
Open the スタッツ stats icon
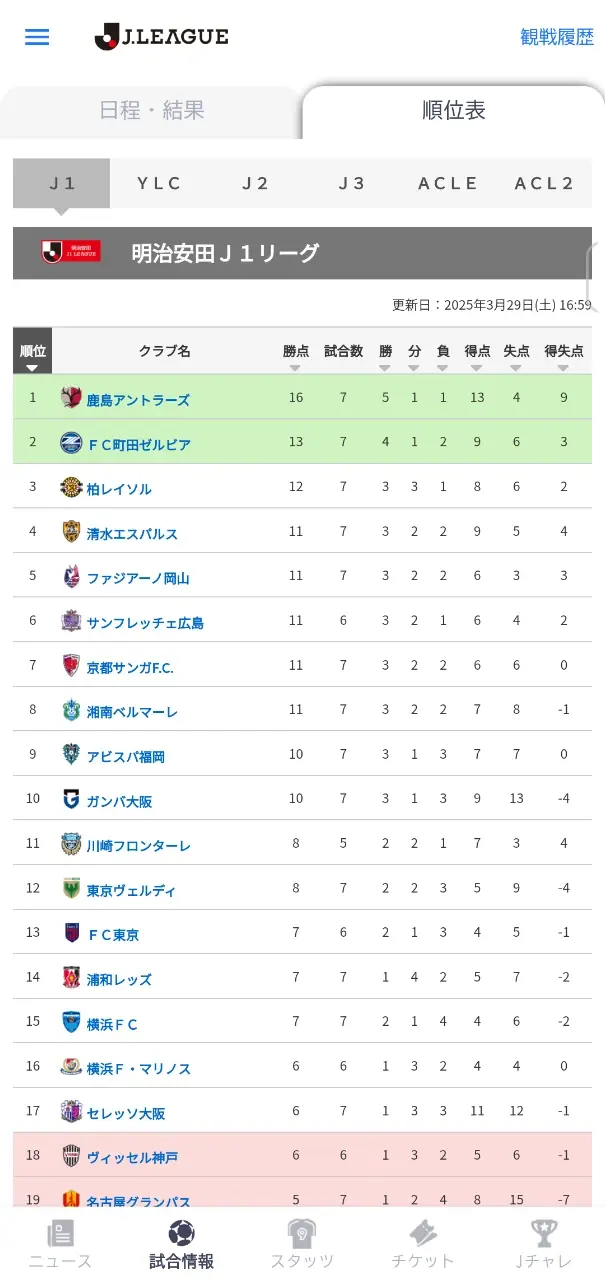(302, 1233)
